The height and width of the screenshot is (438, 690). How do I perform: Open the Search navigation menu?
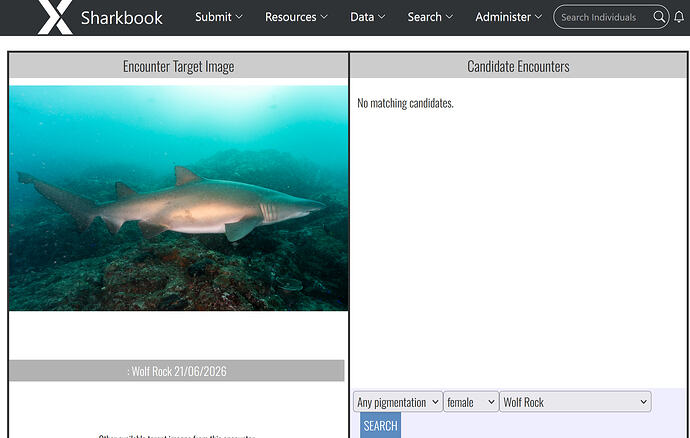pos(430,17)
